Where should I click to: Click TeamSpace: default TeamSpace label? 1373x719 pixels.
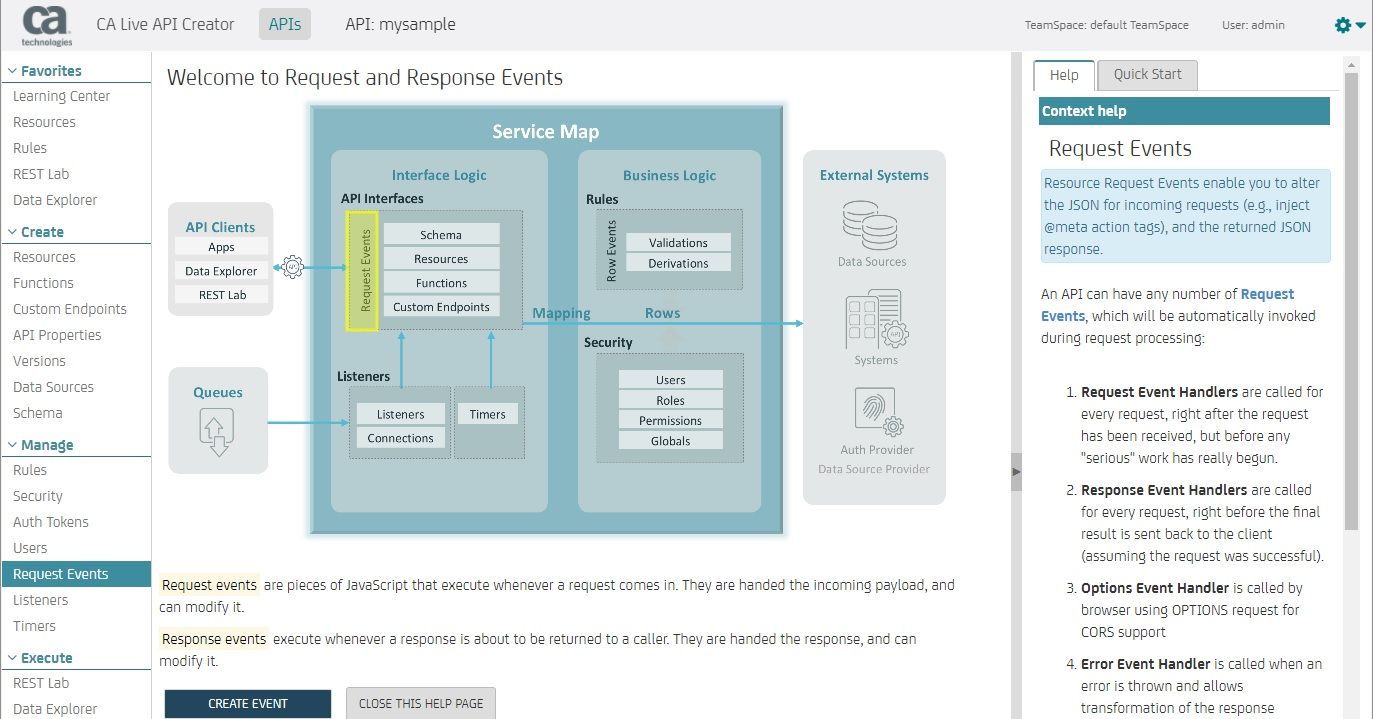click(x=1109, y=25)
